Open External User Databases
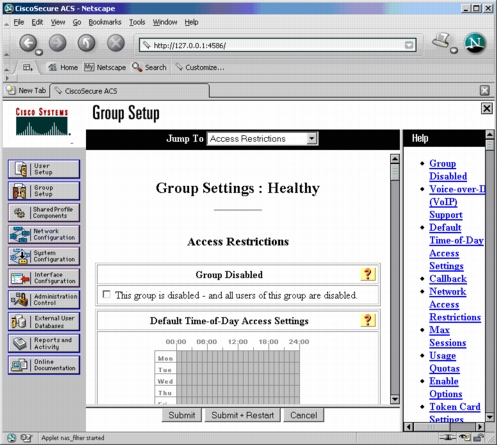Viewport: 499px width, 447px height. point(44,322)
